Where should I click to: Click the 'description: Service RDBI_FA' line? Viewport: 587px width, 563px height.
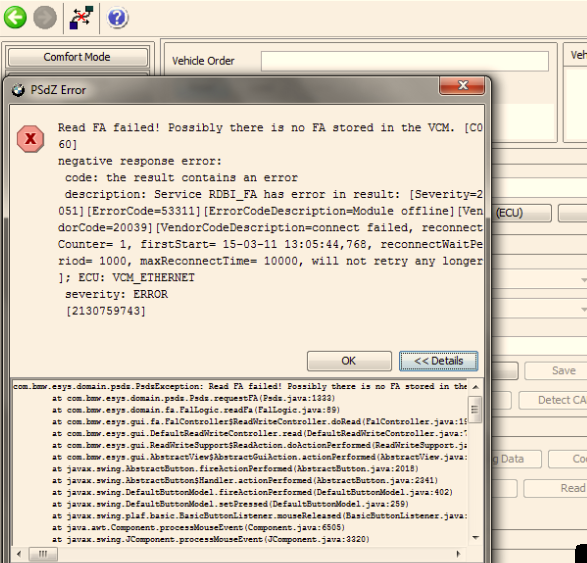[274, 195]
